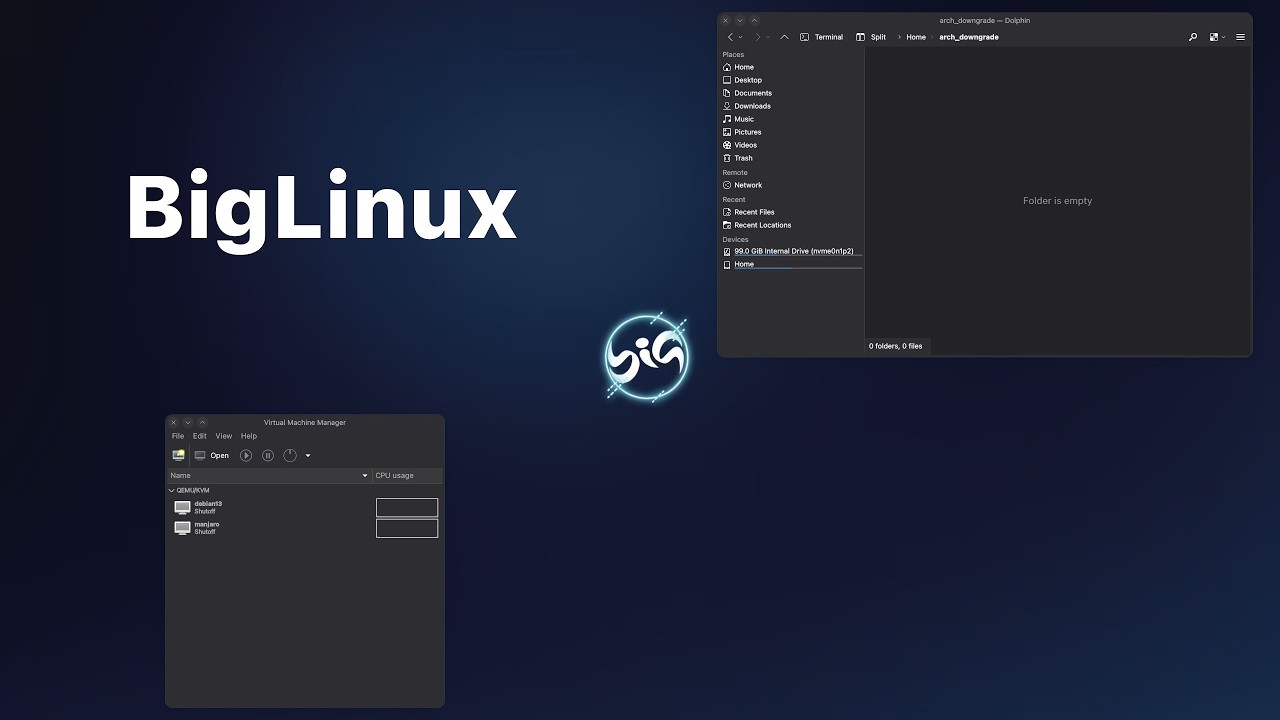Select the Home device under Devices
1280x720 pixels.
pyautogui.click(x=791, y=265)
